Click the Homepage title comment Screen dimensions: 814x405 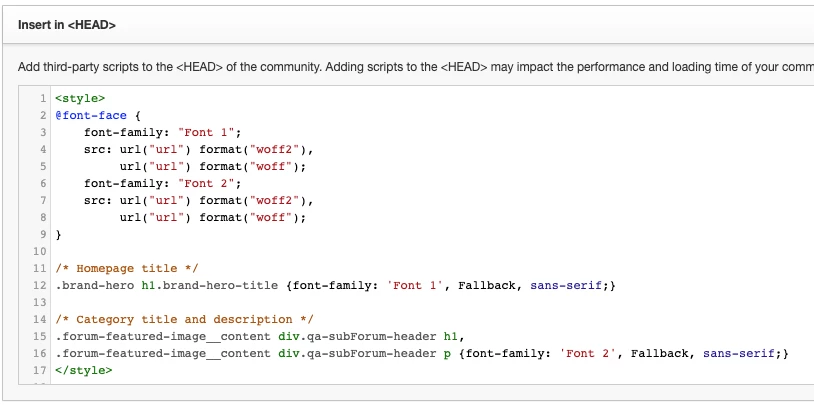point(127,268)
